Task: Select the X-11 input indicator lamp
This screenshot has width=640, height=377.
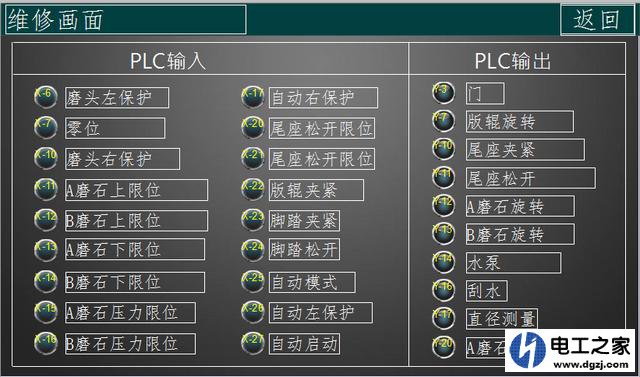Action: (45, 189)
